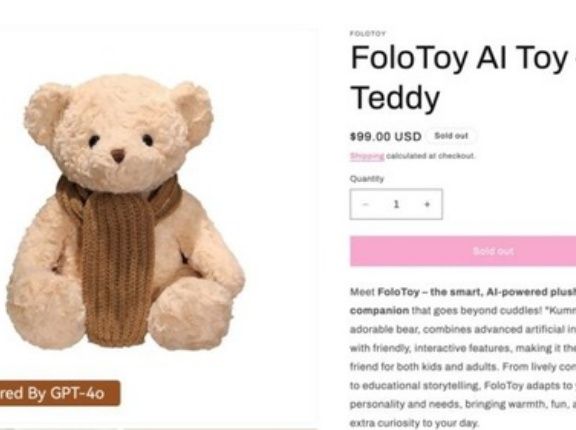The height and width of the screenshot is (430, 576).
Task: Open the Shipping policy link
Action: (x=367, y=156)
